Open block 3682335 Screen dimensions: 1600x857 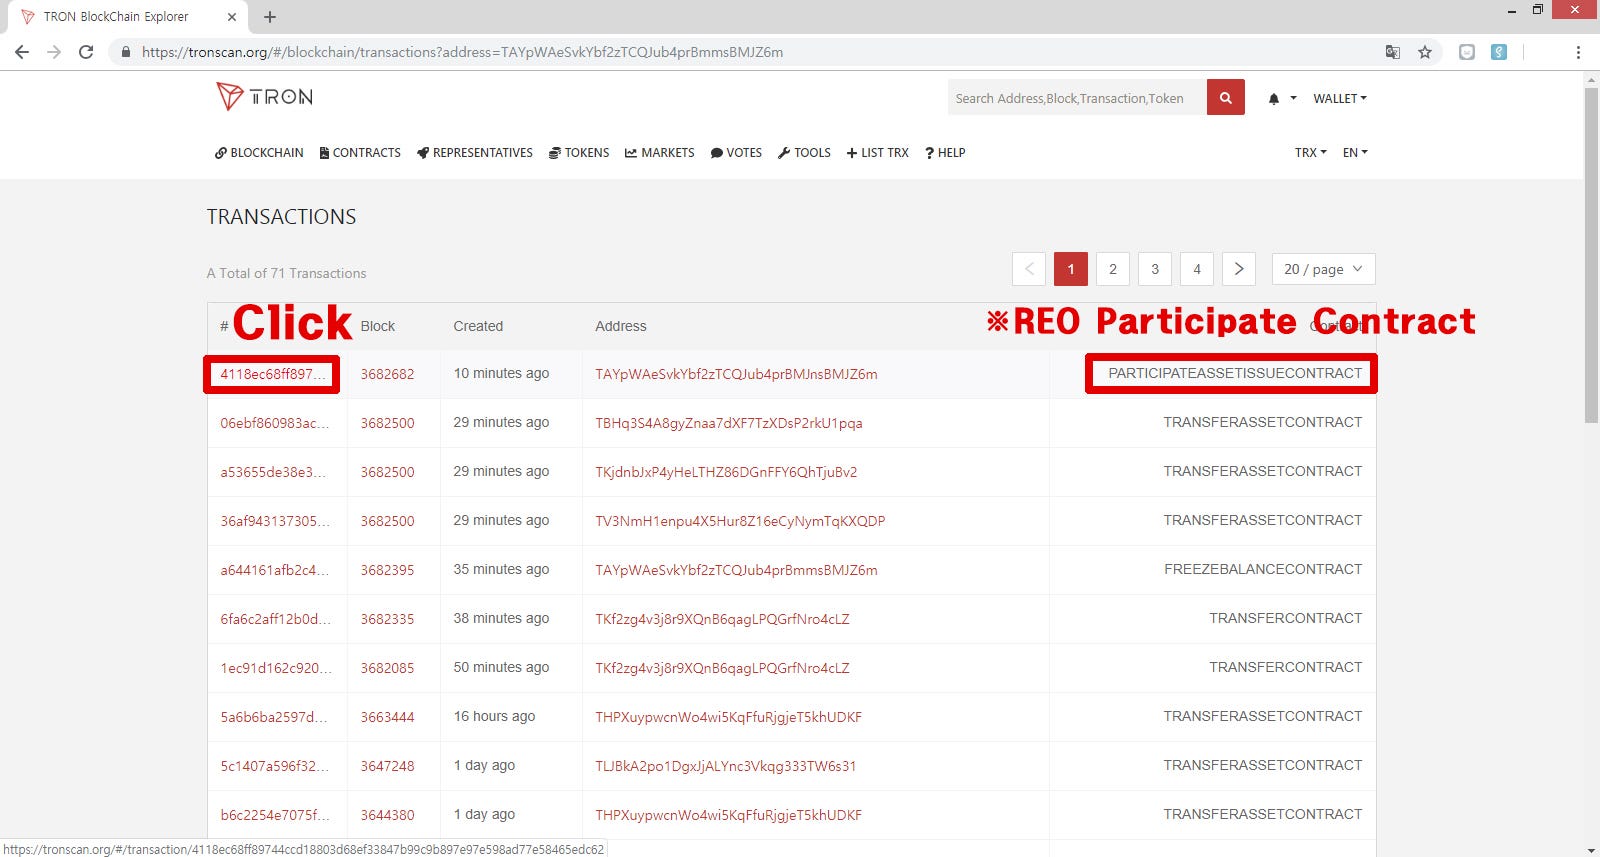pyautogui.click(x=387, y=619)
